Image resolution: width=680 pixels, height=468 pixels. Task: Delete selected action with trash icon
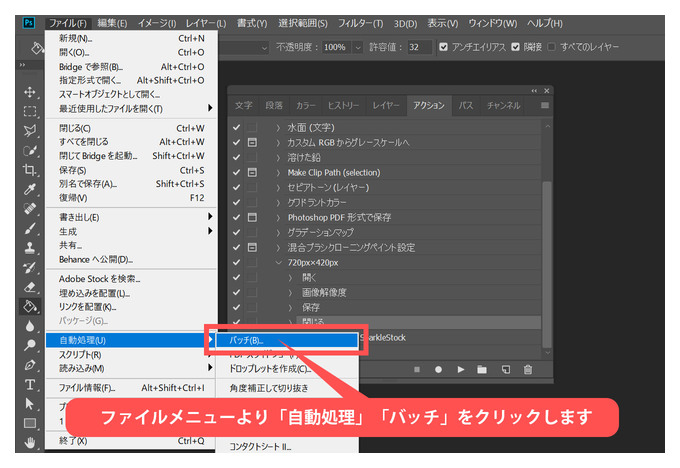click(528, 370)
